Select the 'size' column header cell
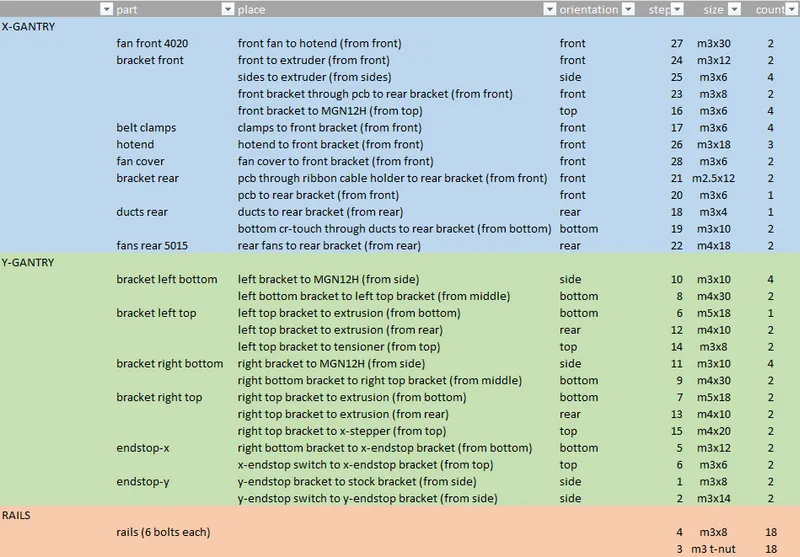Image resolution: width=800 pixels, height=557 pixels. (x=713, y=10)
